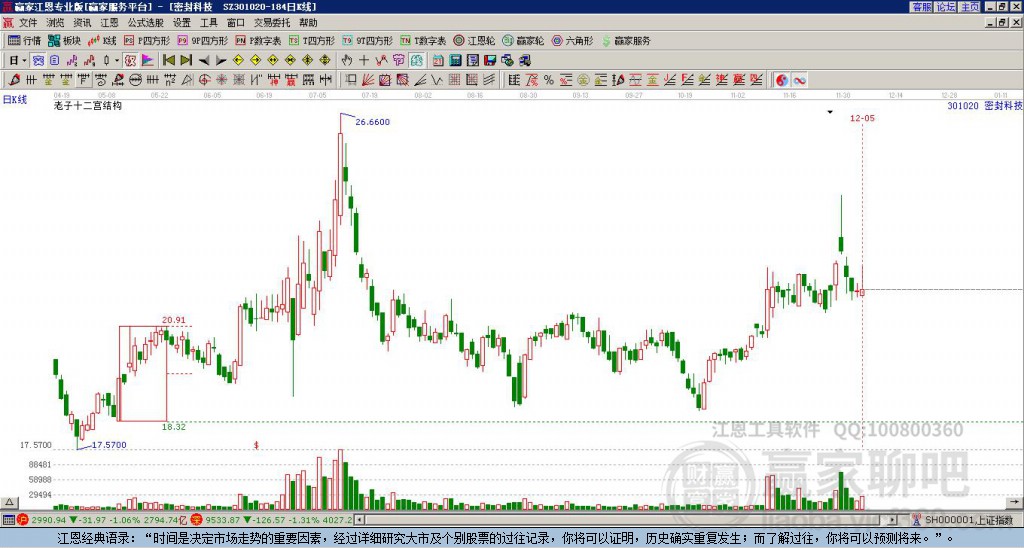Select the fan lines drawing tool

point(368,80)
